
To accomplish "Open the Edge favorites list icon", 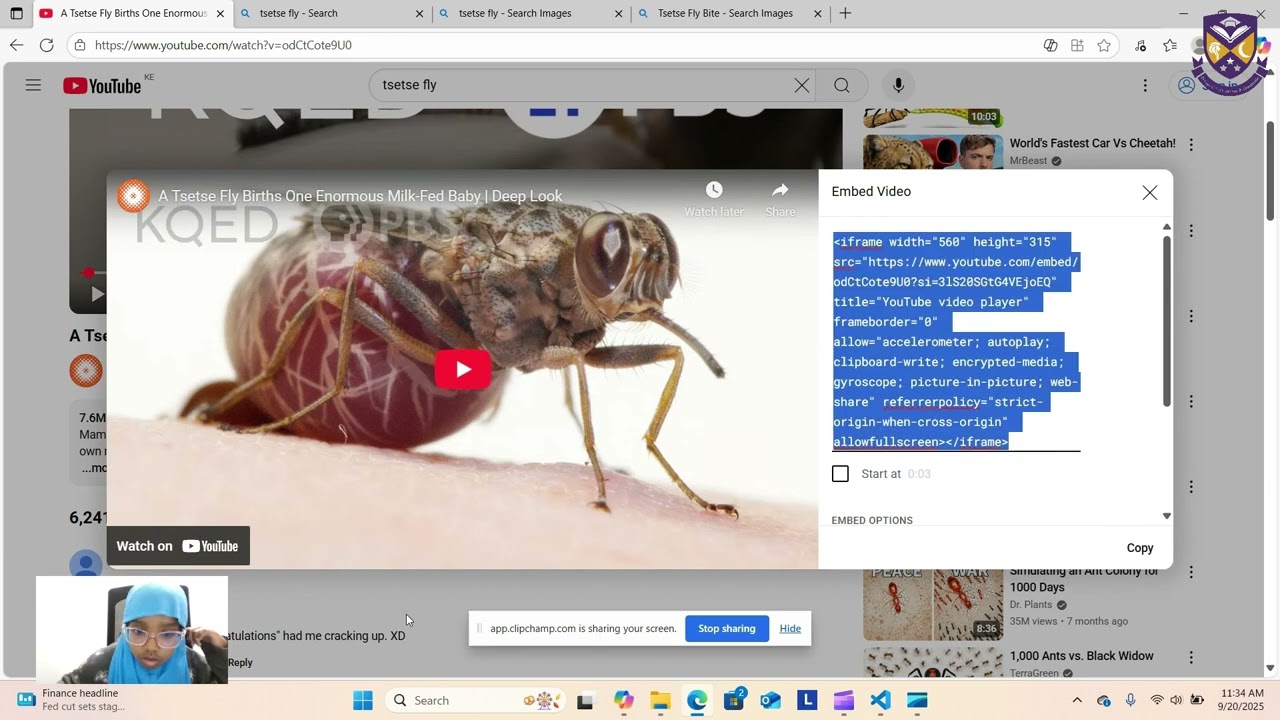I will coord(1170,45).
